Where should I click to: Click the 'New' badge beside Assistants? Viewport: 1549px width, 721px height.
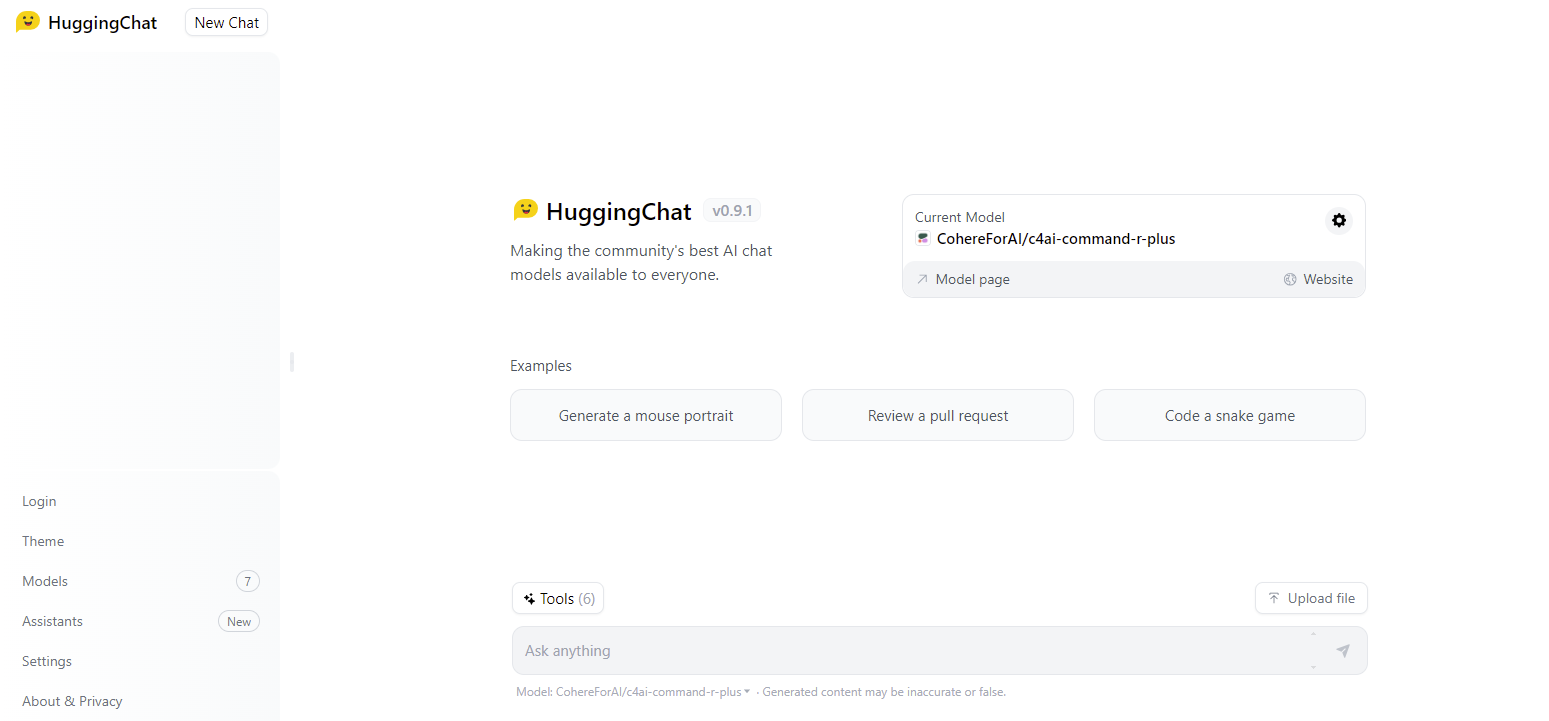coord(239,621)
